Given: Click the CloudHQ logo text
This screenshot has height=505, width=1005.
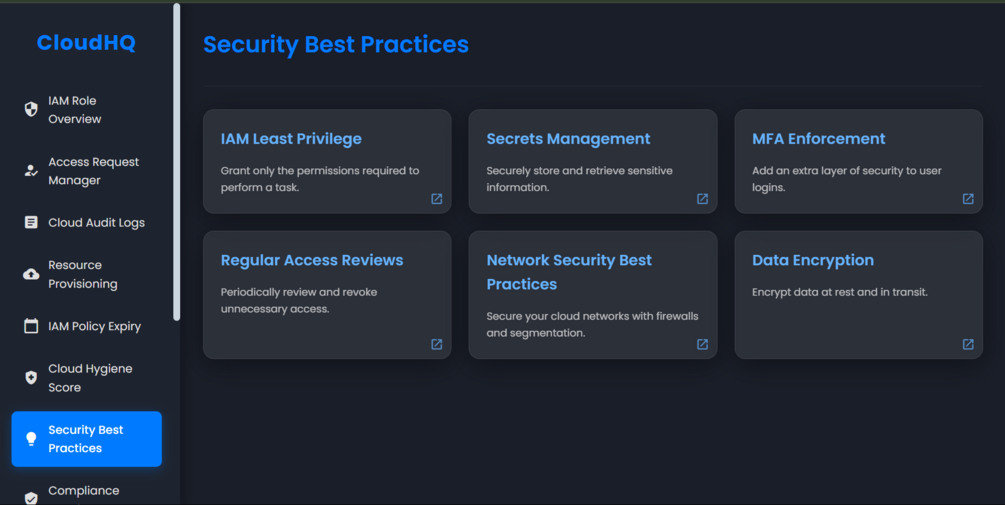Looking at the screenshot, I should 86,43.
